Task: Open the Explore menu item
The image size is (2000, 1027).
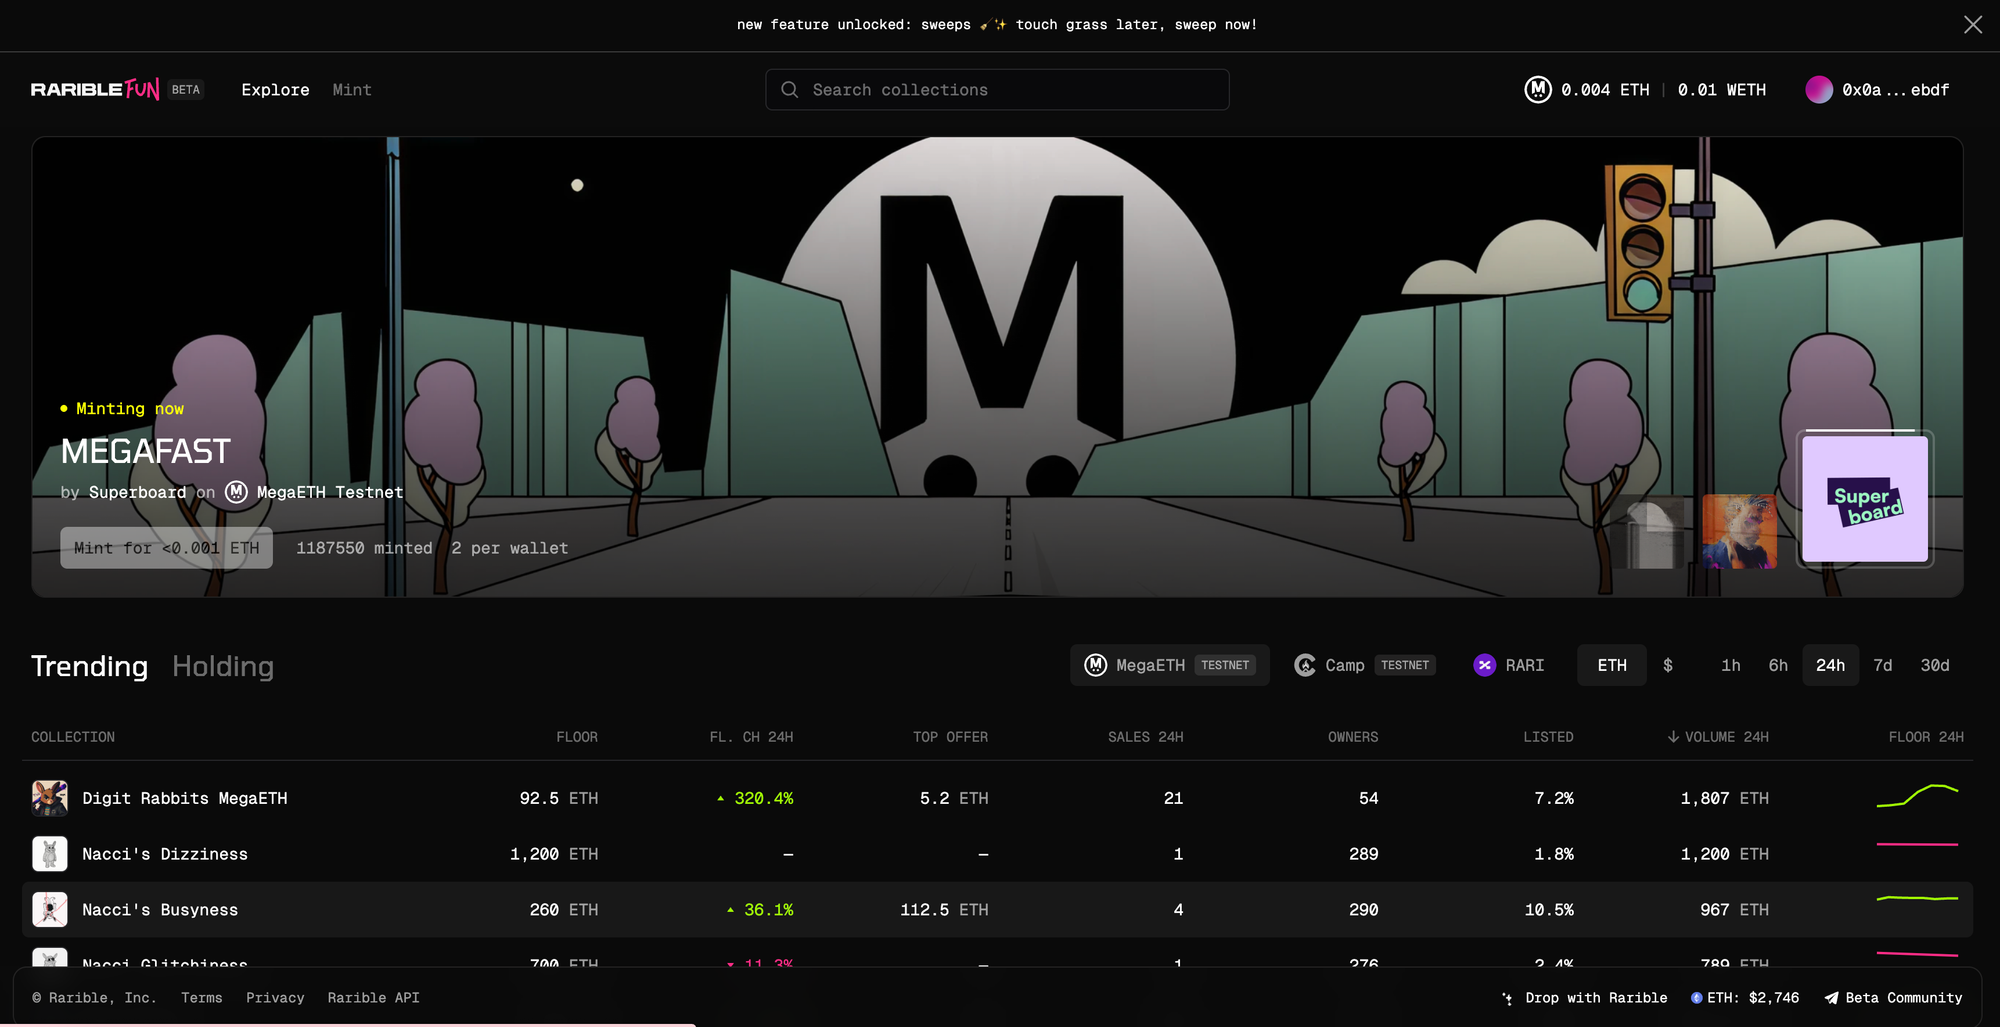Action: pyautogui.click(x=275, y=90)
